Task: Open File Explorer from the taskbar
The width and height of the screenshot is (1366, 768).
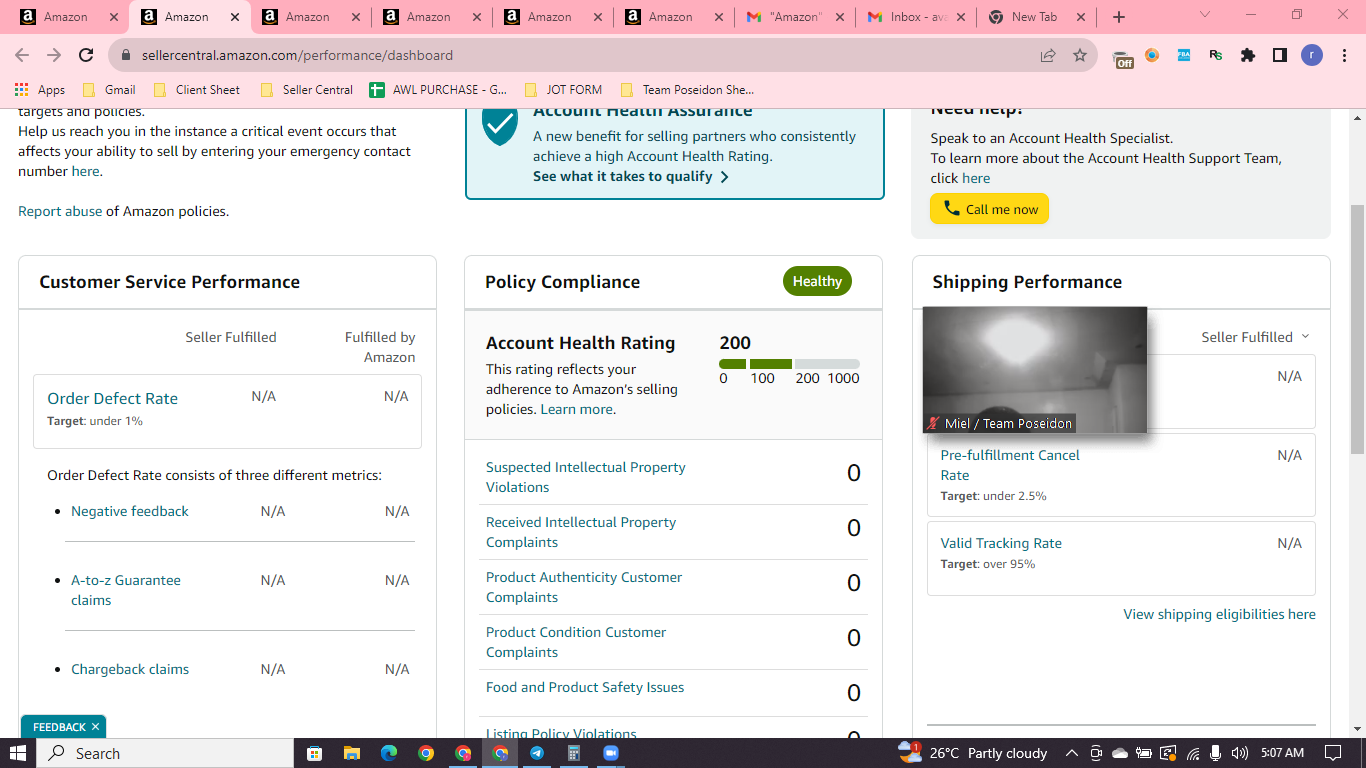Action: 351,753
